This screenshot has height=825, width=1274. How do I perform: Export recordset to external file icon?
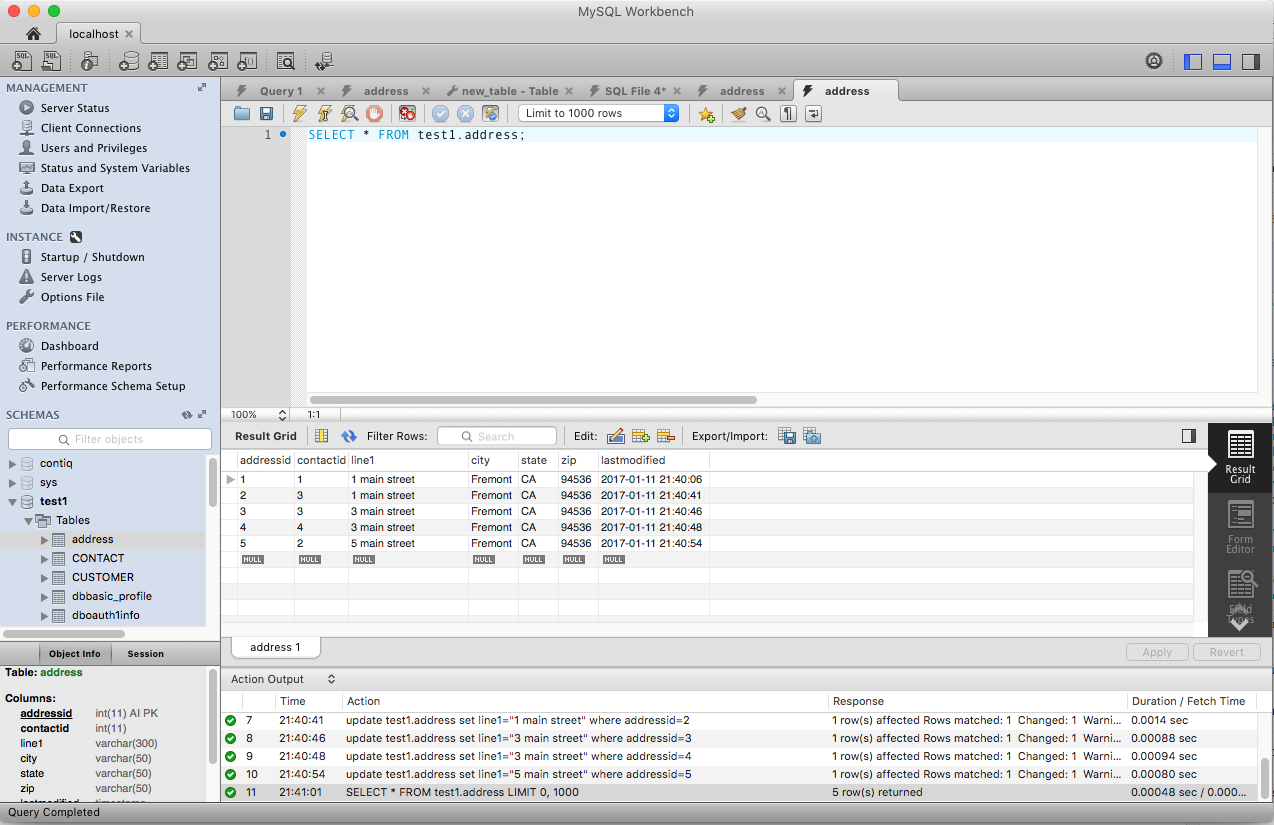tap(787, 436)
